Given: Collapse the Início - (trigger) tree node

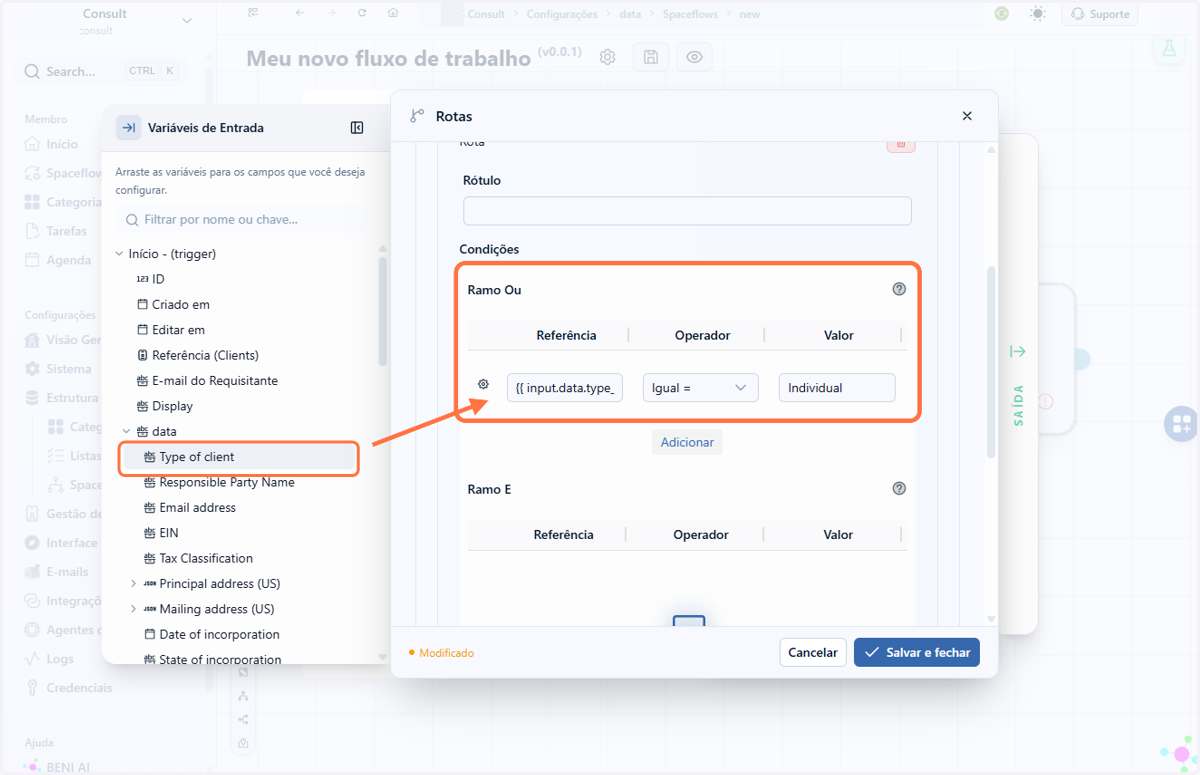Looking at the screenshot, I should (120, 254).
